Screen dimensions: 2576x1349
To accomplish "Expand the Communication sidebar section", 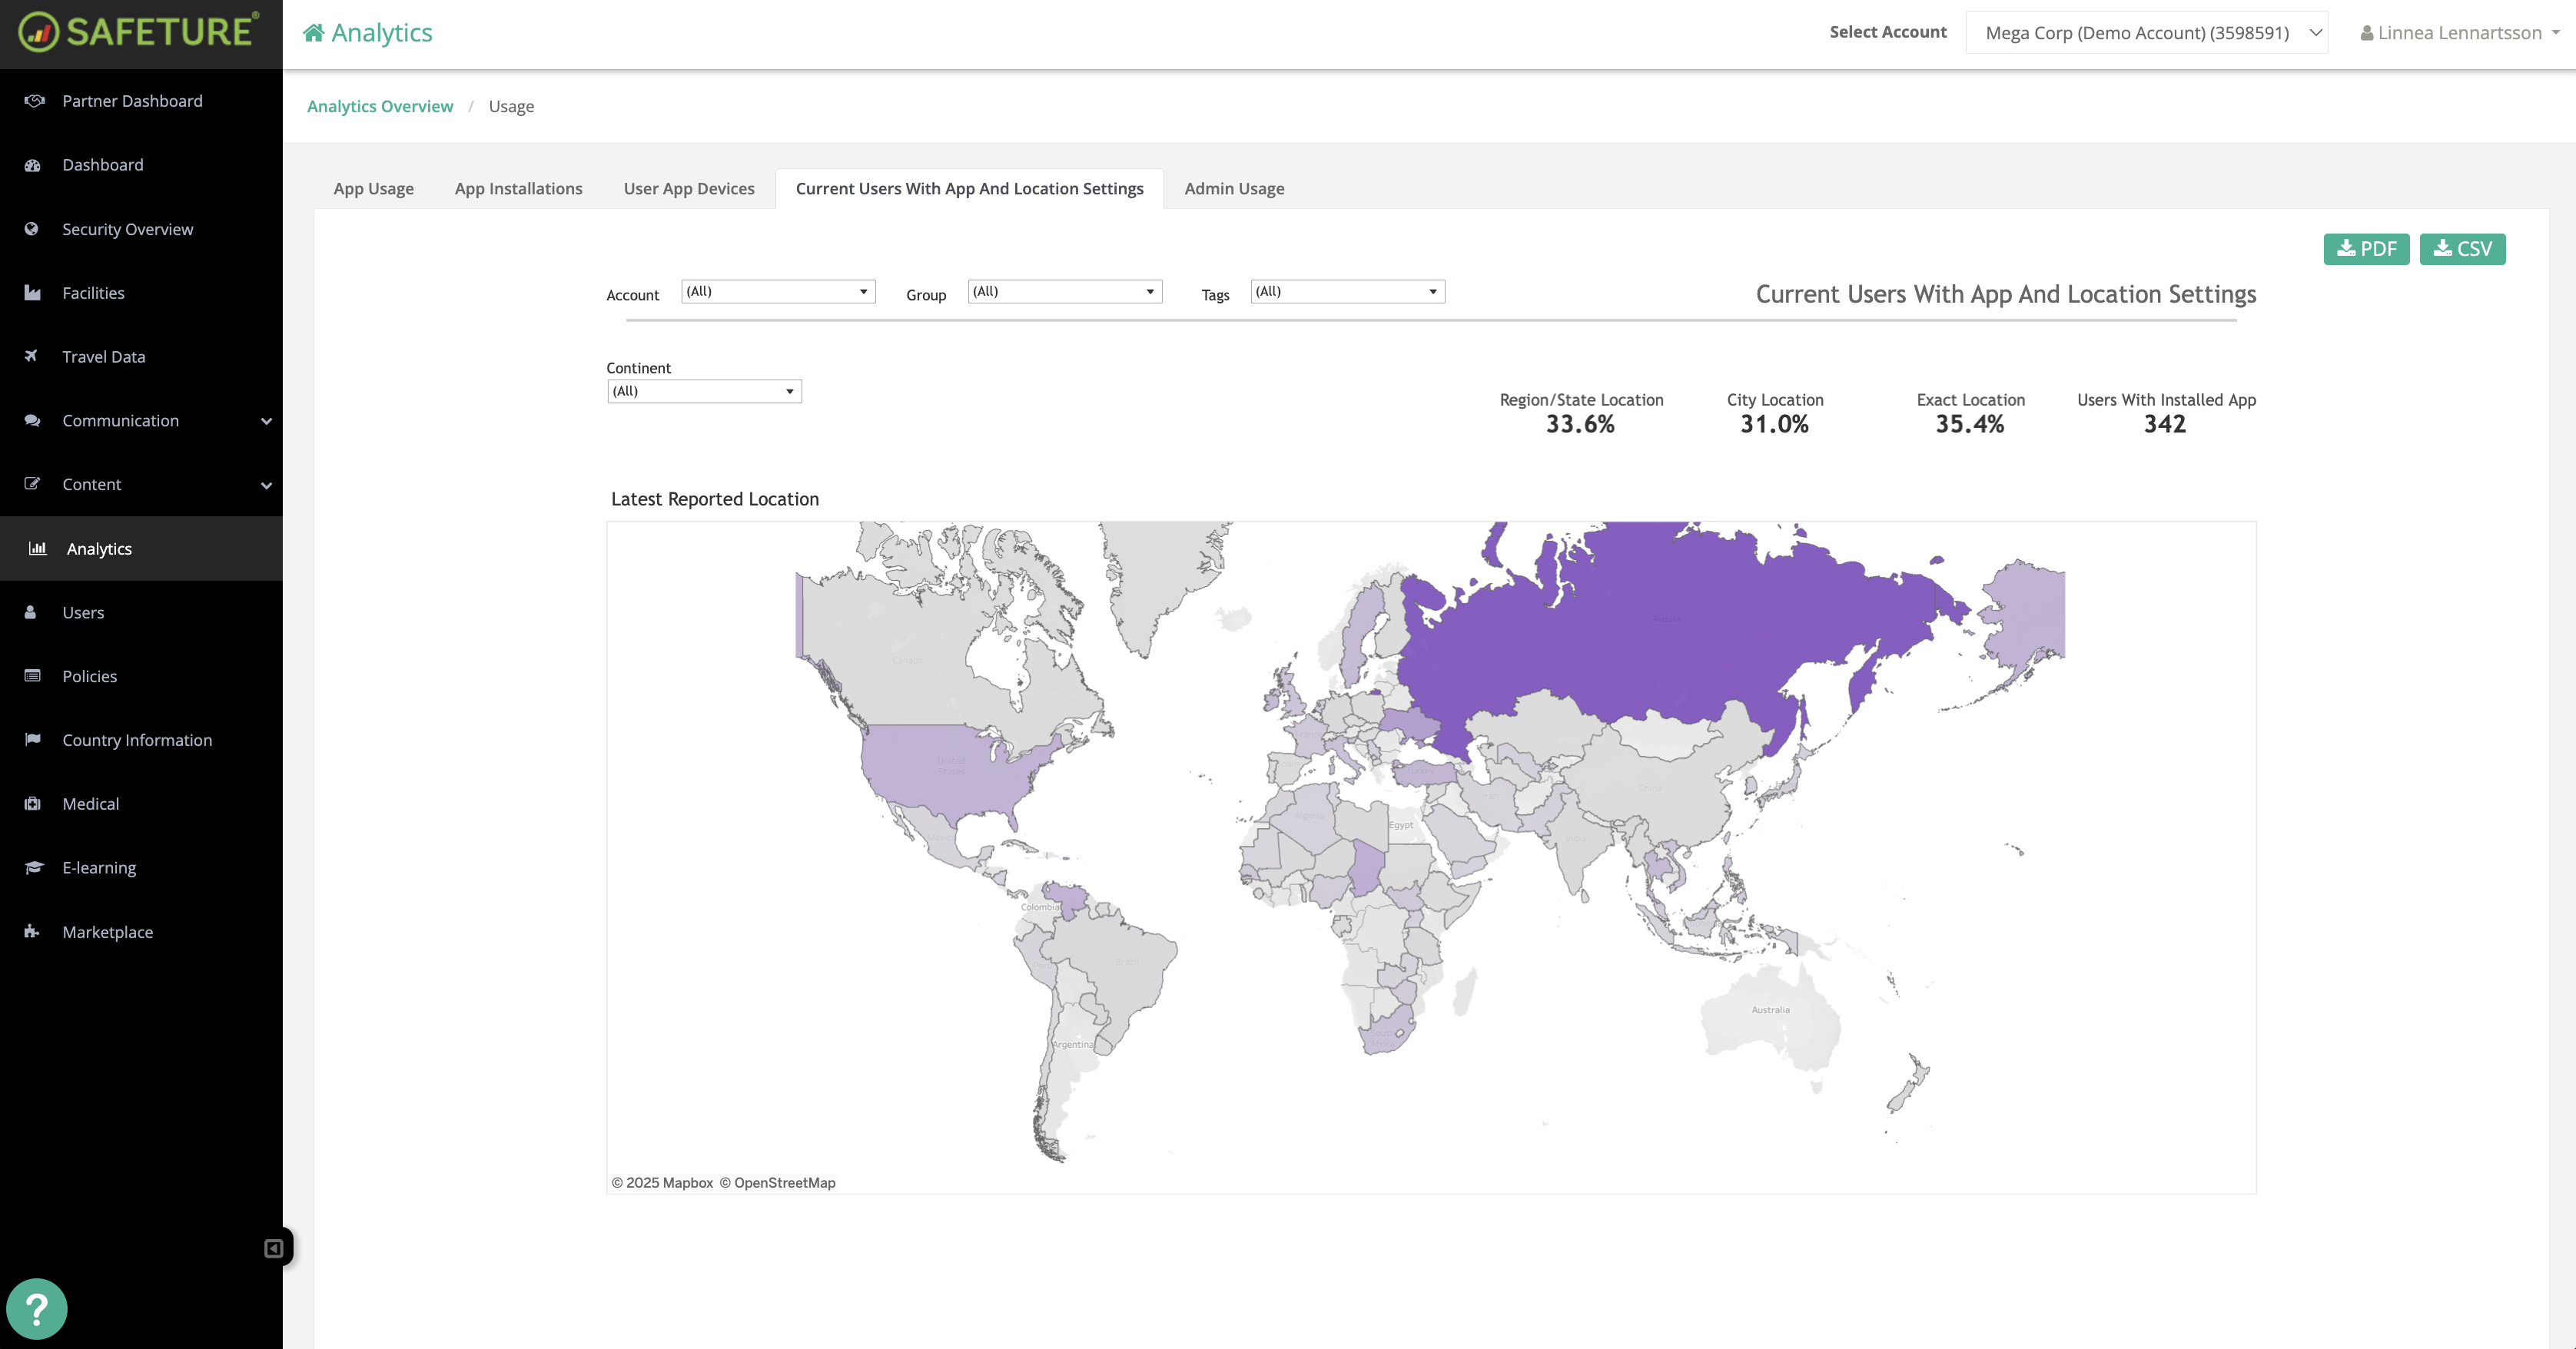I will 265,420.
